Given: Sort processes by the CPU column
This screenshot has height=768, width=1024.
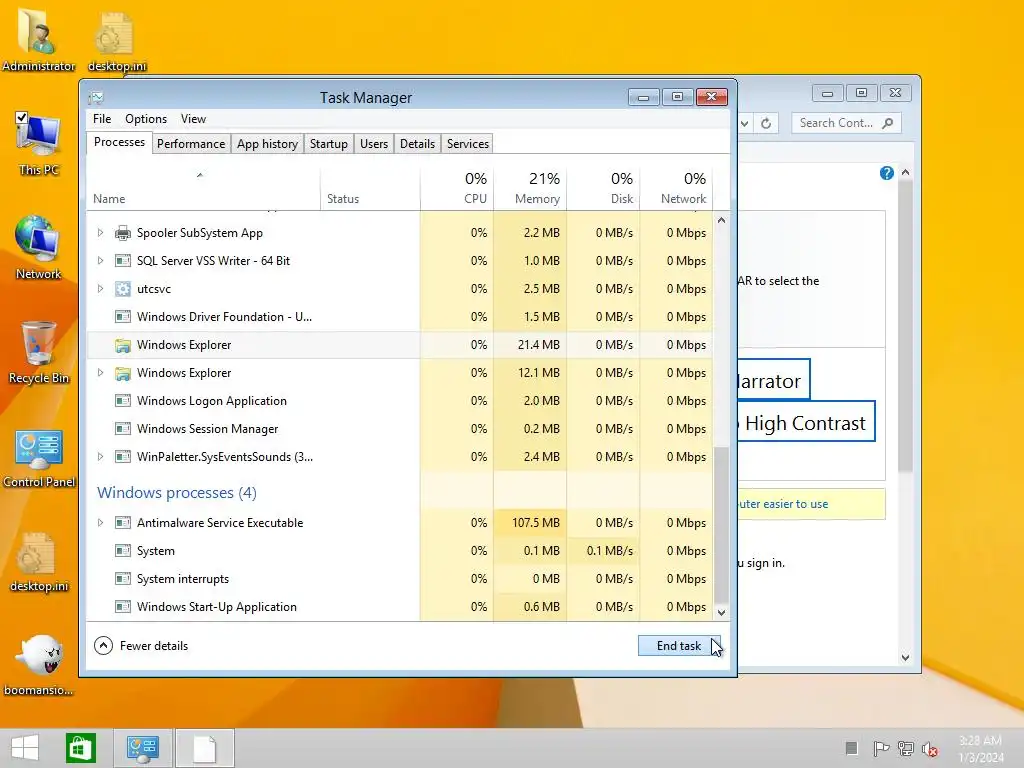Looking at the screenshot, I should pos(457,187).
